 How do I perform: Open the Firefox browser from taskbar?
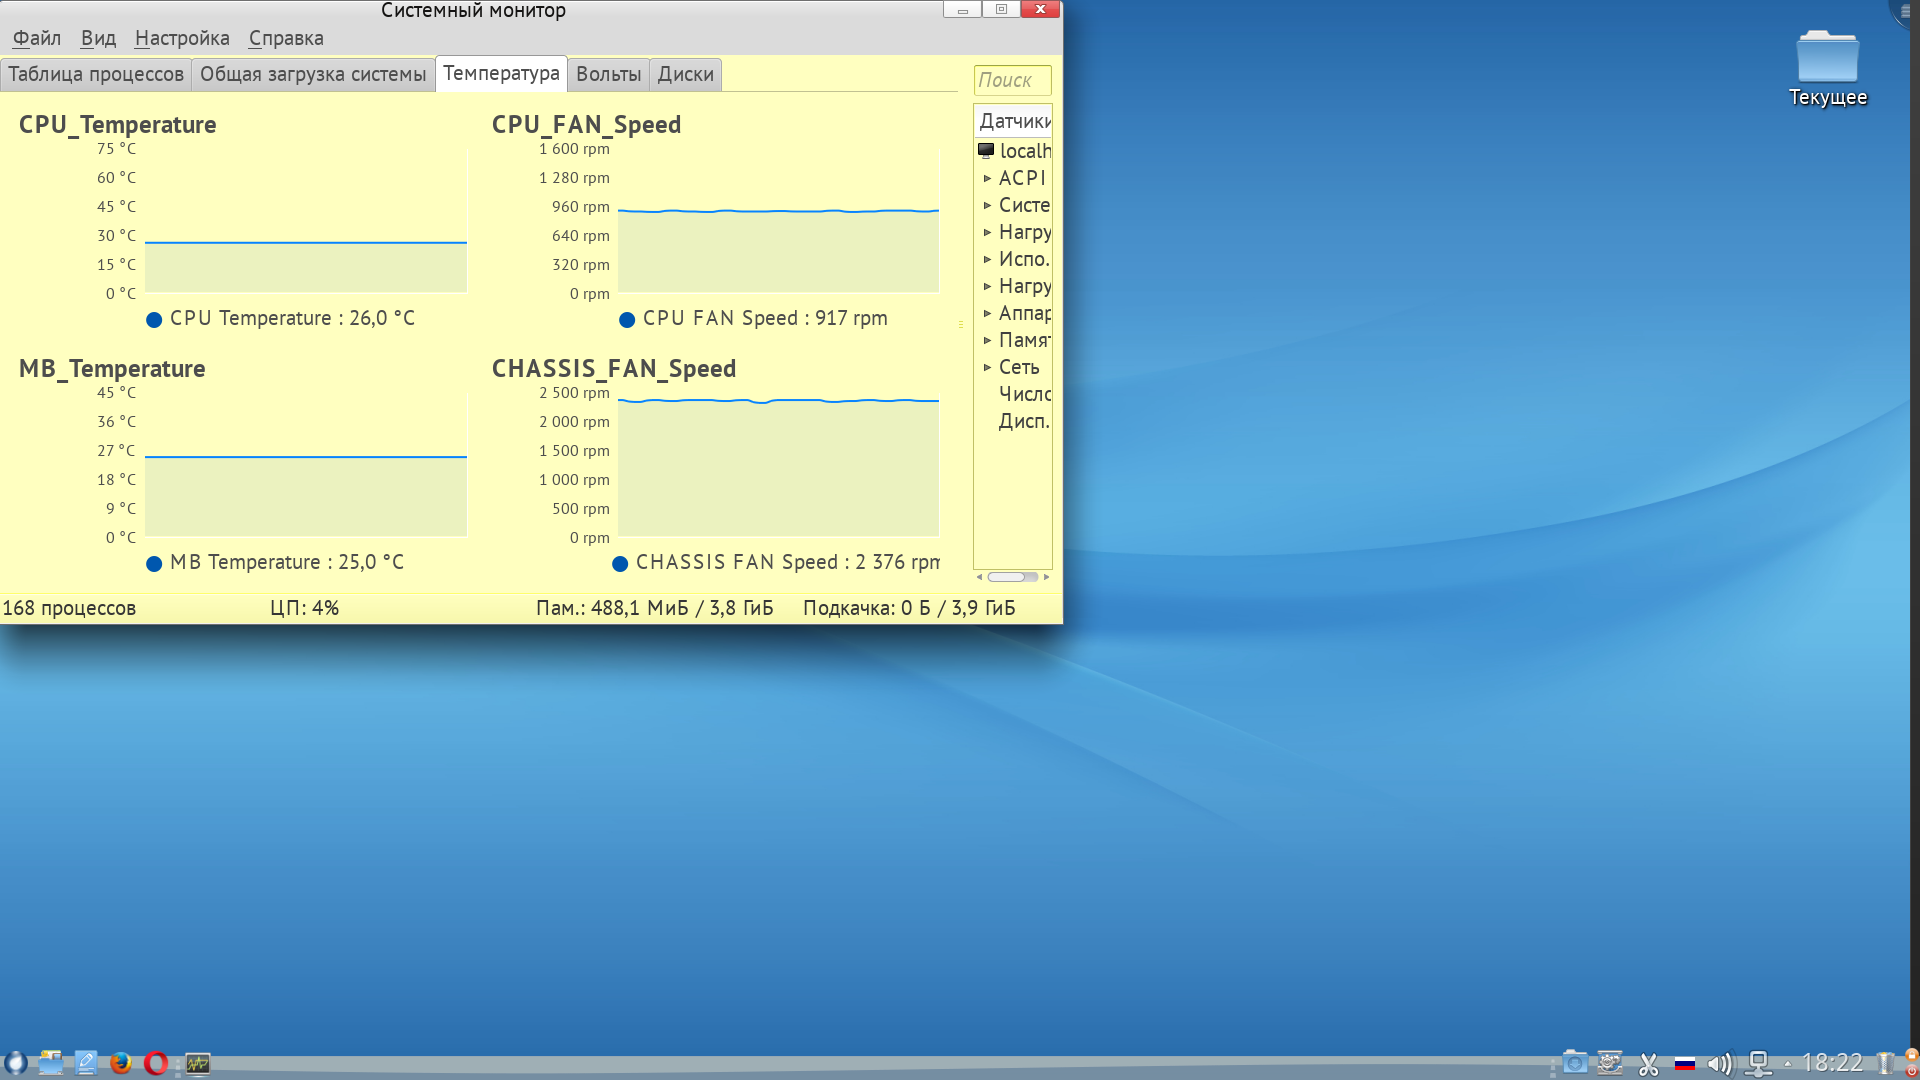click(121, 1063)
